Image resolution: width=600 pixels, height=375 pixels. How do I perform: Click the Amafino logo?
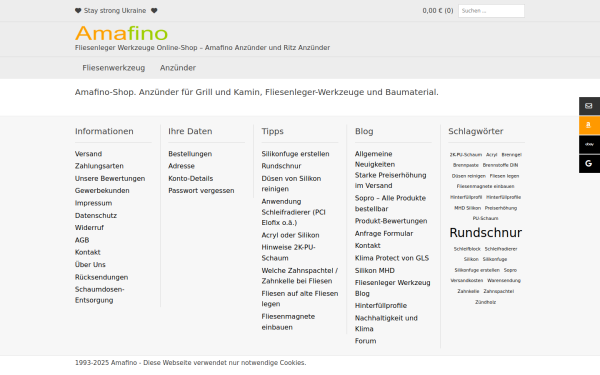(x=121, y=33)
